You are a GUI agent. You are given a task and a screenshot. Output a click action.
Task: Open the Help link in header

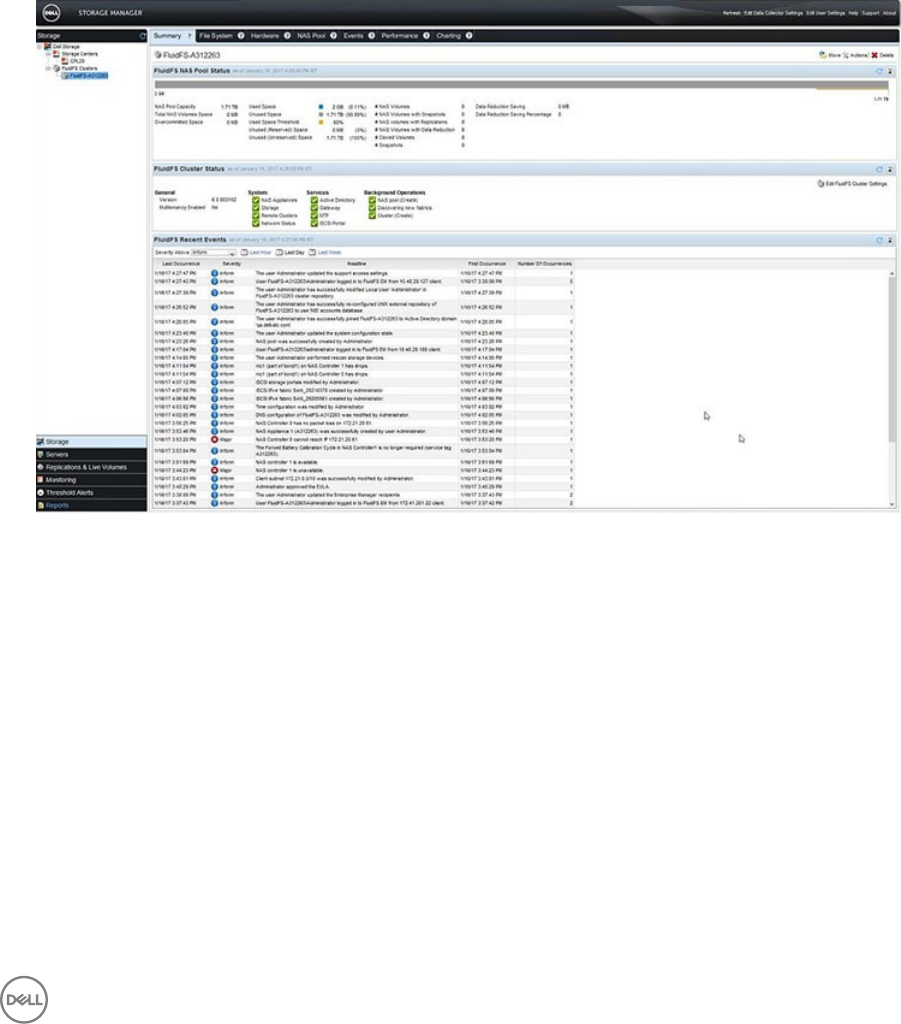853,13
